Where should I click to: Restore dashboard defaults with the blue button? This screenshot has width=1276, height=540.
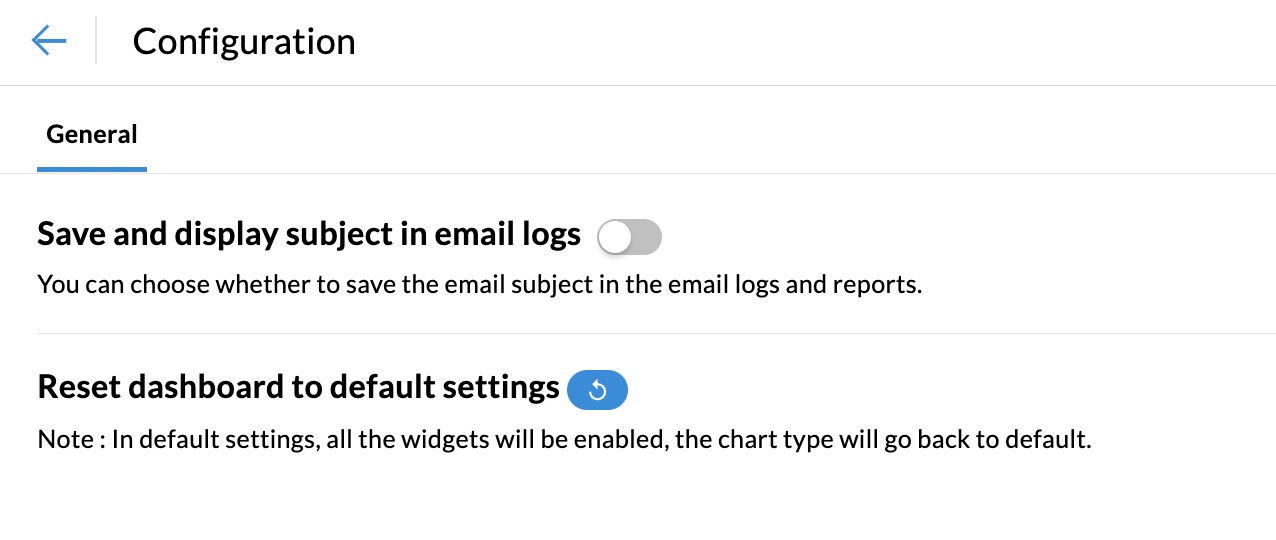[x=597, y=390]
